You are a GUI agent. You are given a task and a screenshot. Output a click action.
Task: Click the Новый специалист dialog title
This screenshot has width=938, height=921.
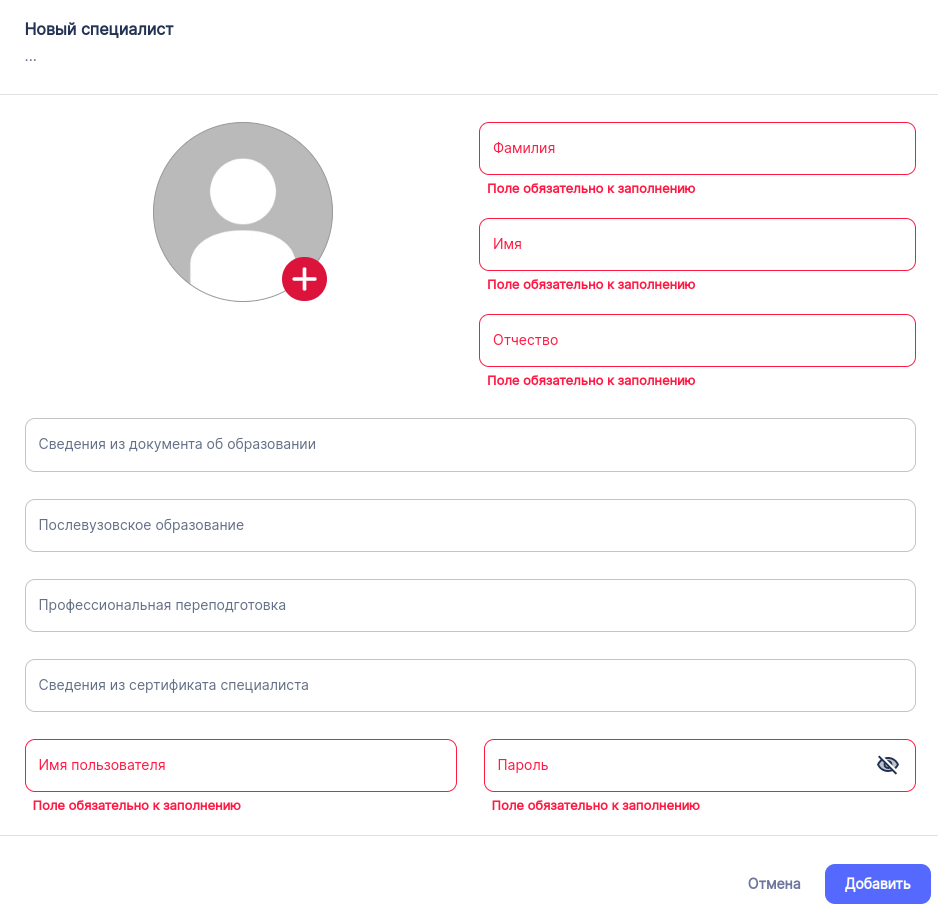point(99,29)
